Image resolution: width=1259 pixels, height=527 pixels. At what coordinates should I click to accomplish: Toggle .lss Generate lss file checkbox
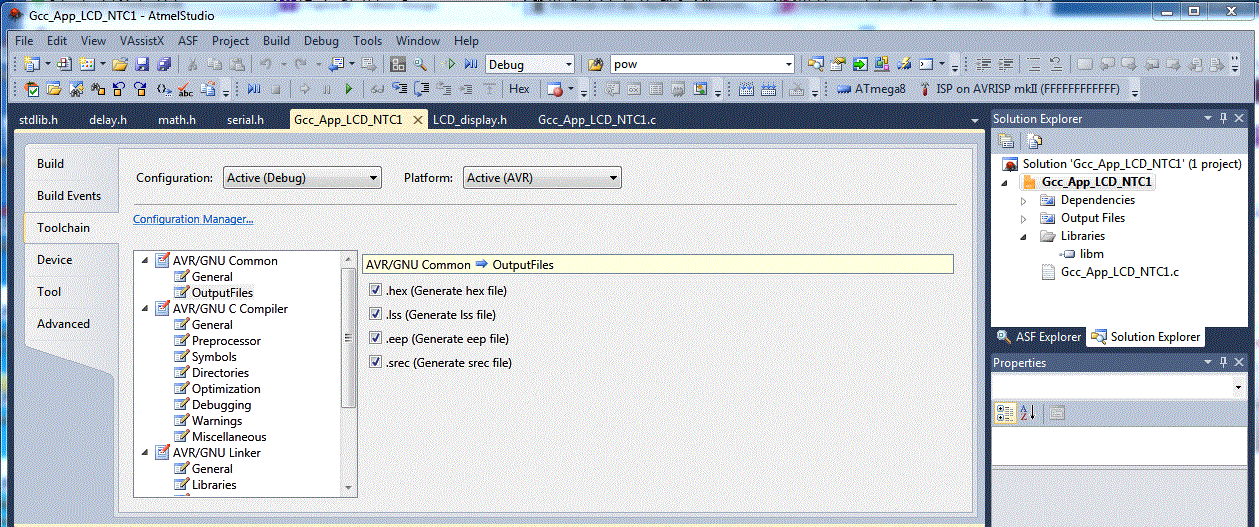[376, 315]
